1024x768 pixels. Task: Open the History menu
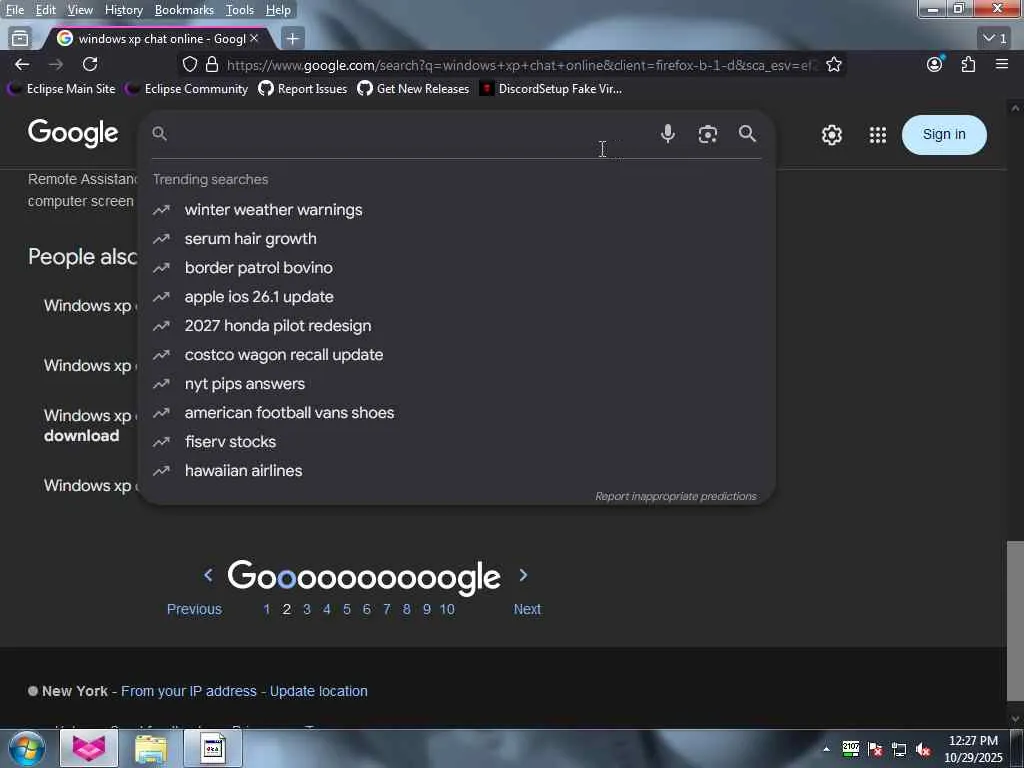pos(123,10)
